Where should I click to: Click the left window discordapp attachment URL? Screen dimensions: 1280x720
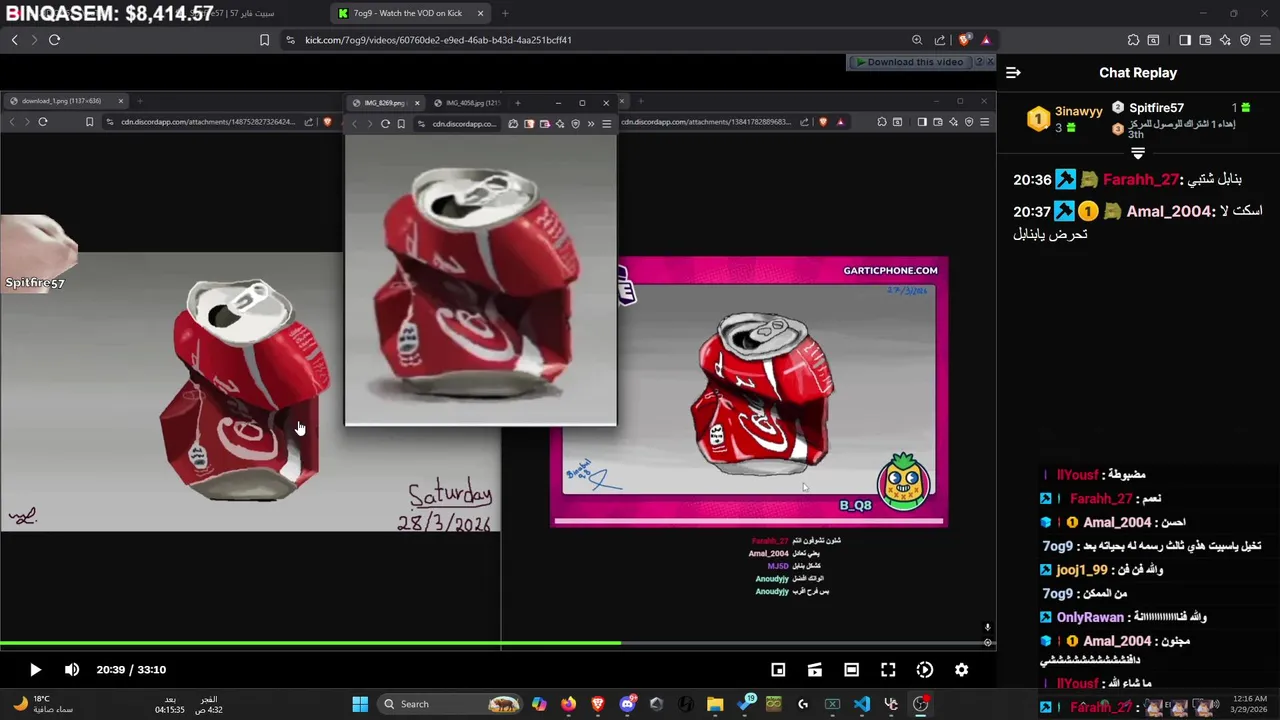click(208, 122)
